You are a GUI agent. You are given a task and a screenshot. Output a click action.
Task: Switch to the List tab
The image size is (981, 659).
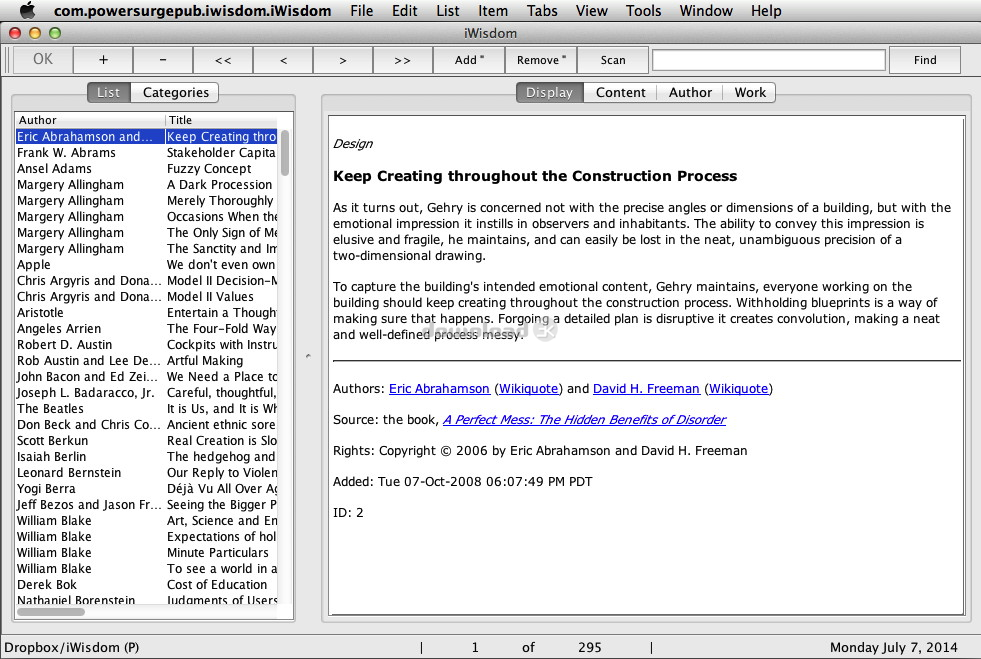(x=109, y=92)
